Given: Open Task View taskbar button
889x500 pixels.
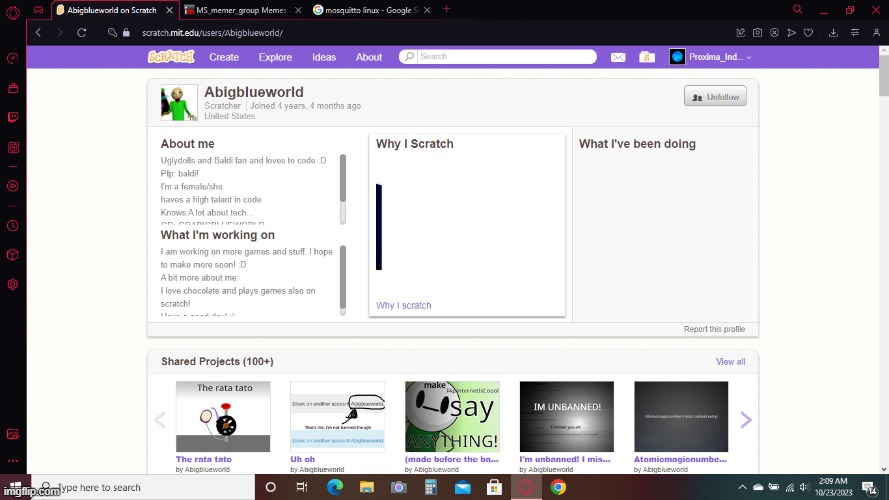Looking at the screenshot, I should tap(302, 488).
